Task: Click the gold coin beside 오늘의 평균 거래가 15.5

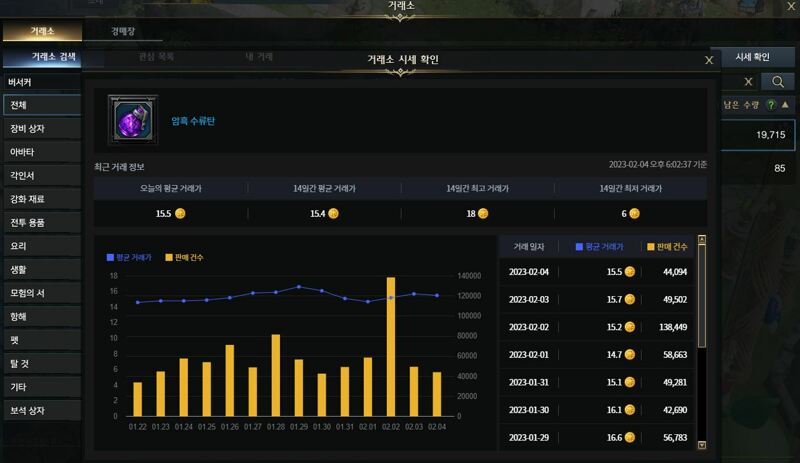Action: 180,213
